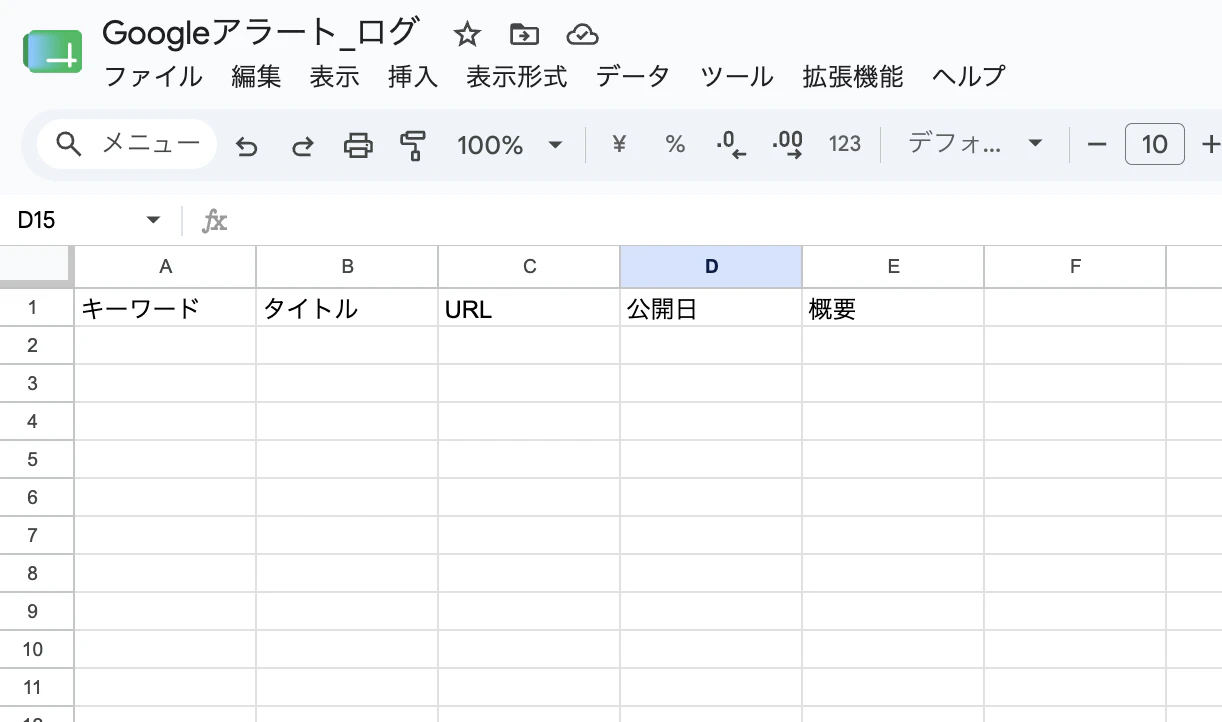1222x722 pixels.
Task: Apply yen currency format
Action: pos(619,145)
